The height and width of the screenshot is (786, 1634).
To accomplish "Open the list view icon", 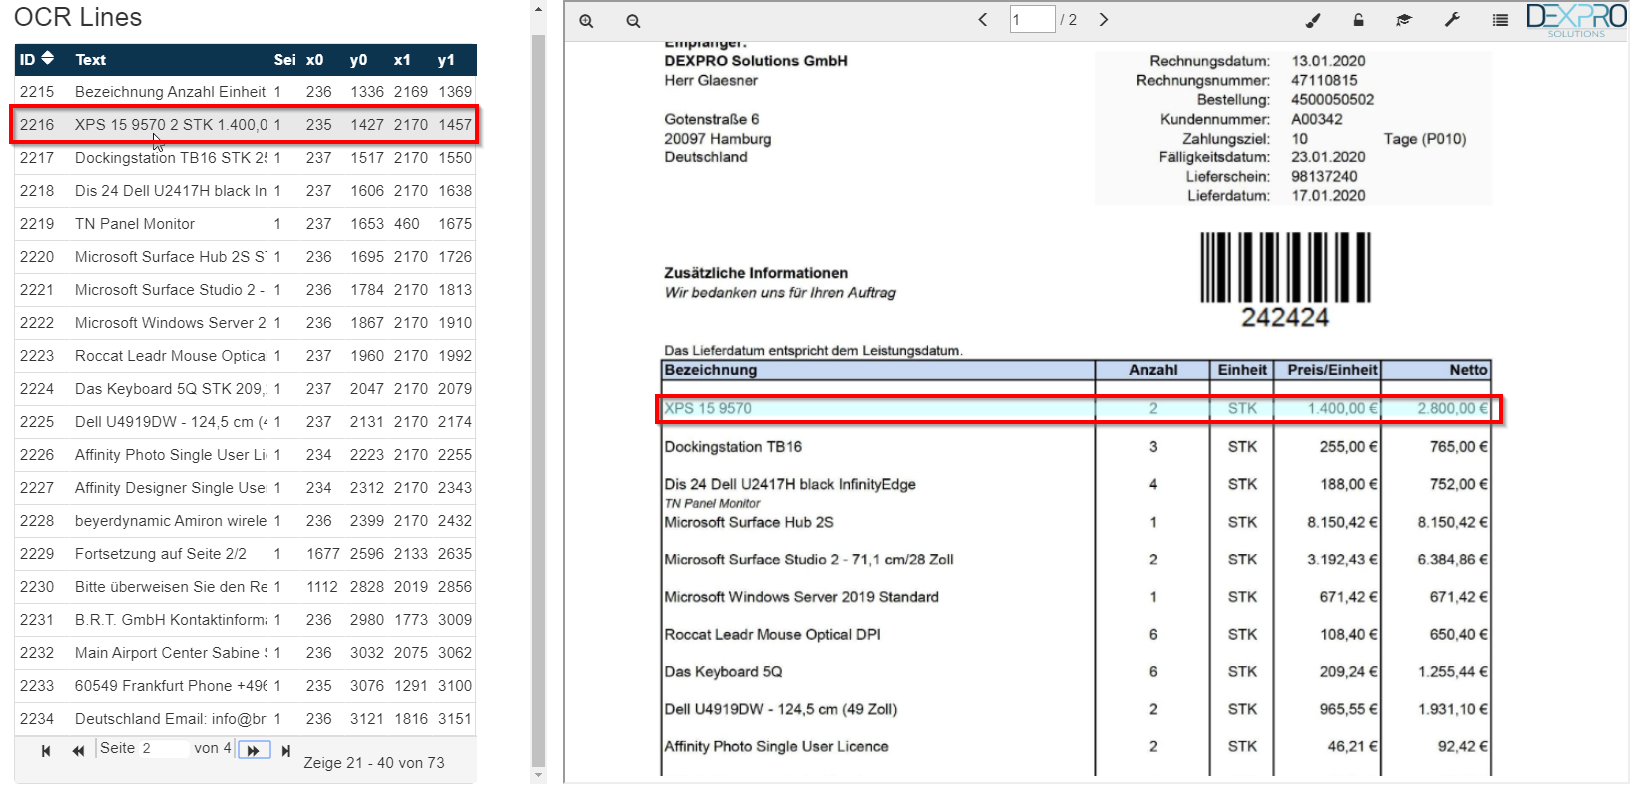I will 1500,20.
